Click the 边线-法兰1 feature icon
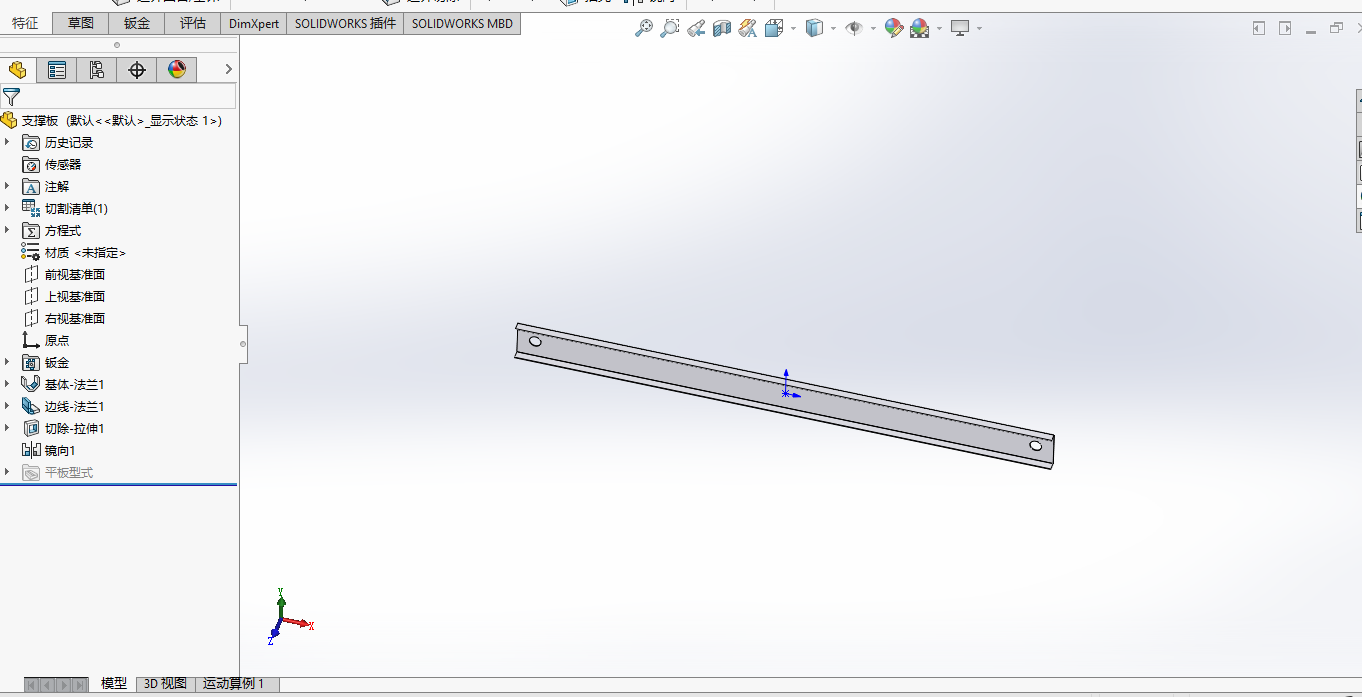This screenshot has width=1362, height=697. coord(31,406)
